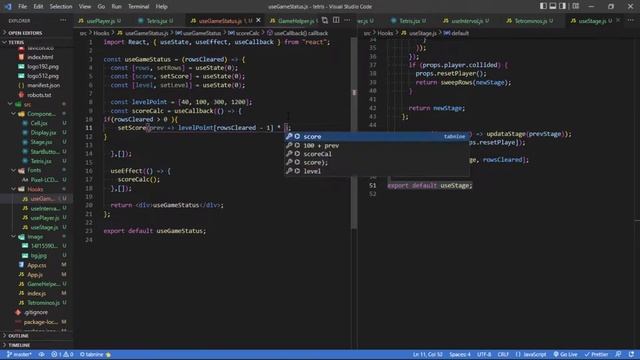Viewport: 640px width, 360px height.
Task: Open the Go menu
Action: coord(101,7)
